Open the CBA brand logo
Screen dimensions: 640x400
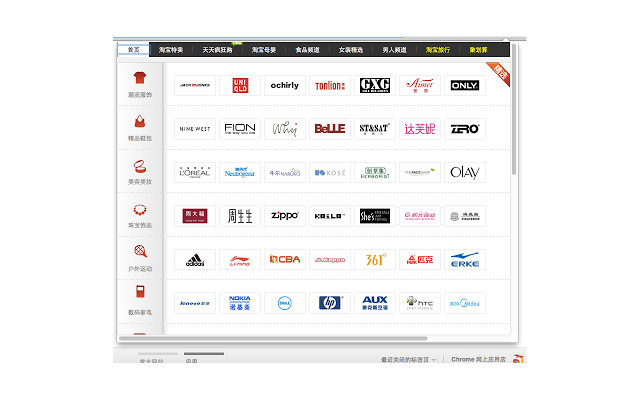285,260
